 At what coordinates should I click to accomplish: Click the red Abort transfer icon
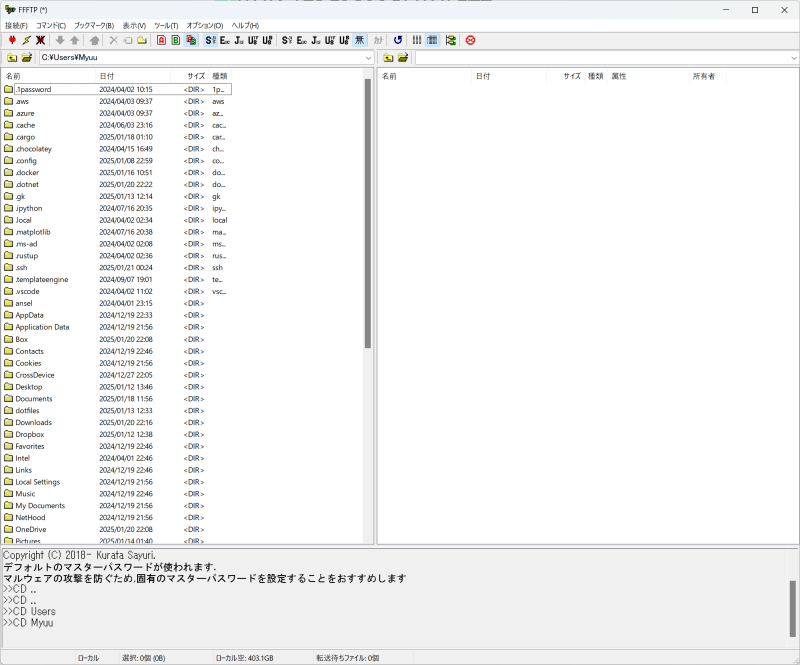coord(470,40)
